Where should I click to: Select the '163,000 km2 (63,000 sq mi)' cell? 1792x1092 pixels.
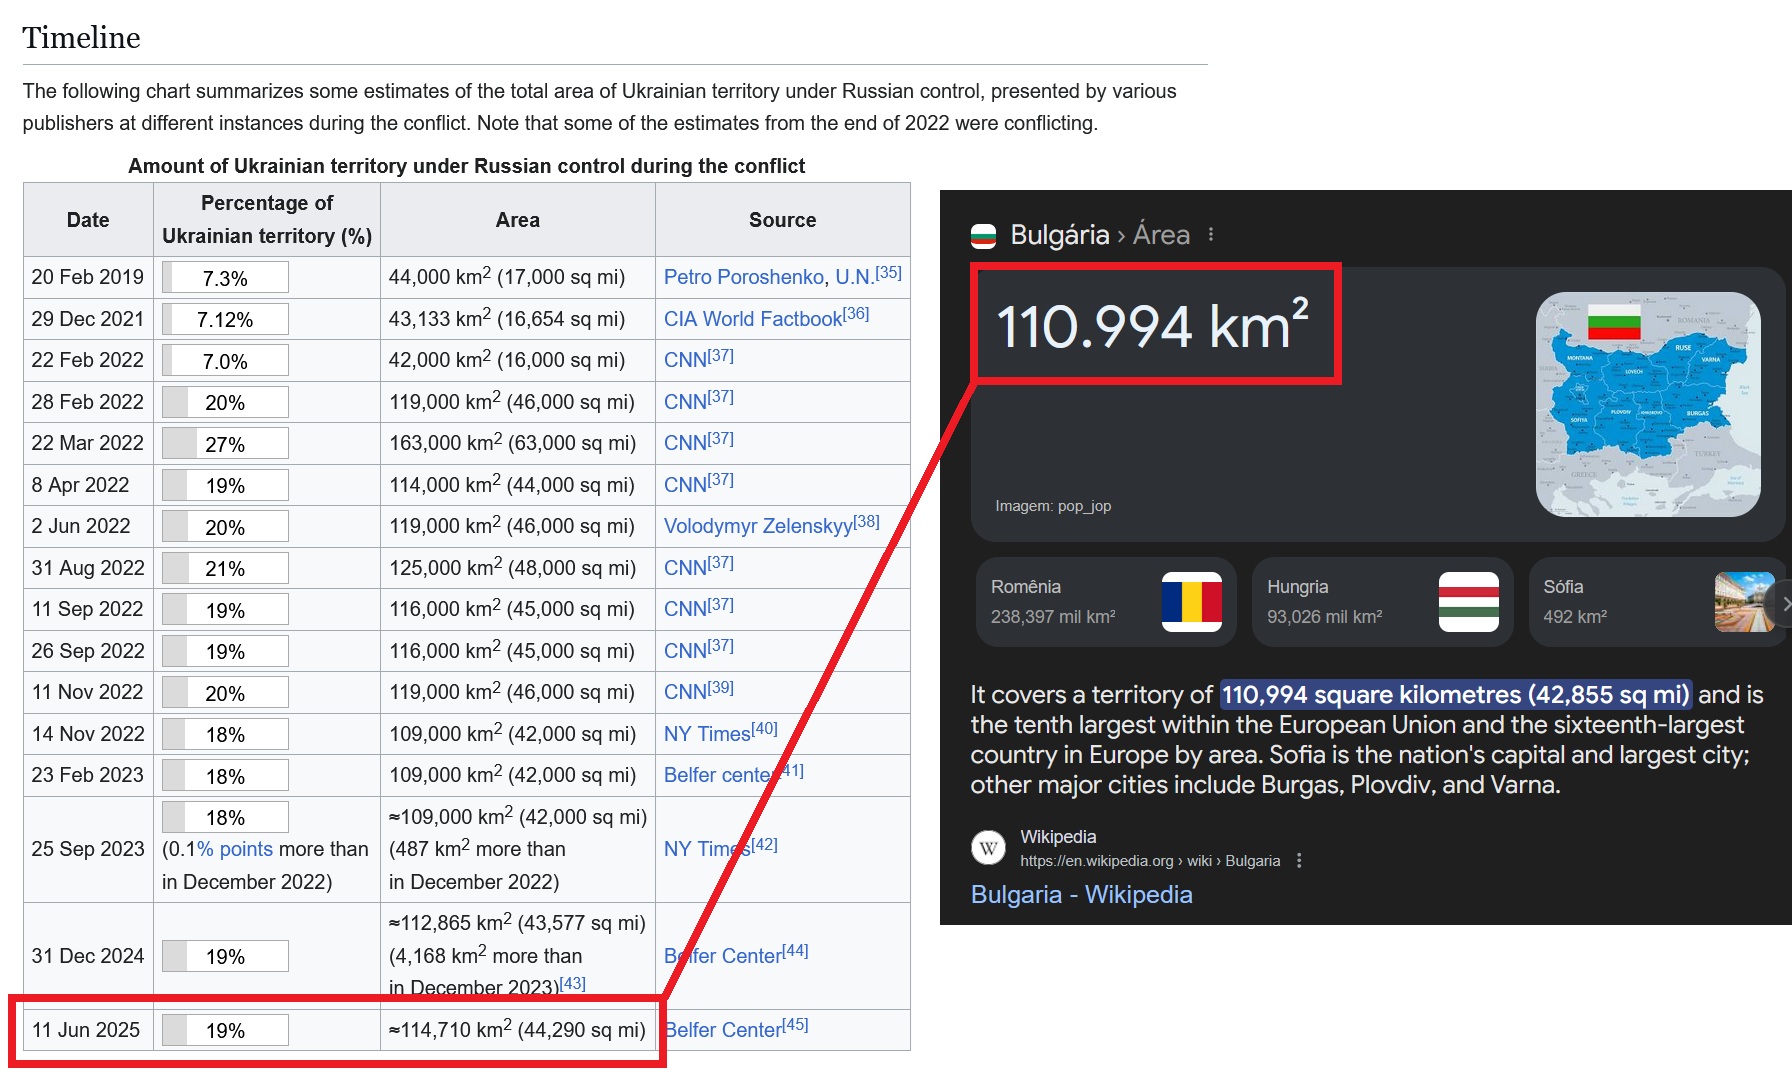pyautogui.click(x=518, y=443)
